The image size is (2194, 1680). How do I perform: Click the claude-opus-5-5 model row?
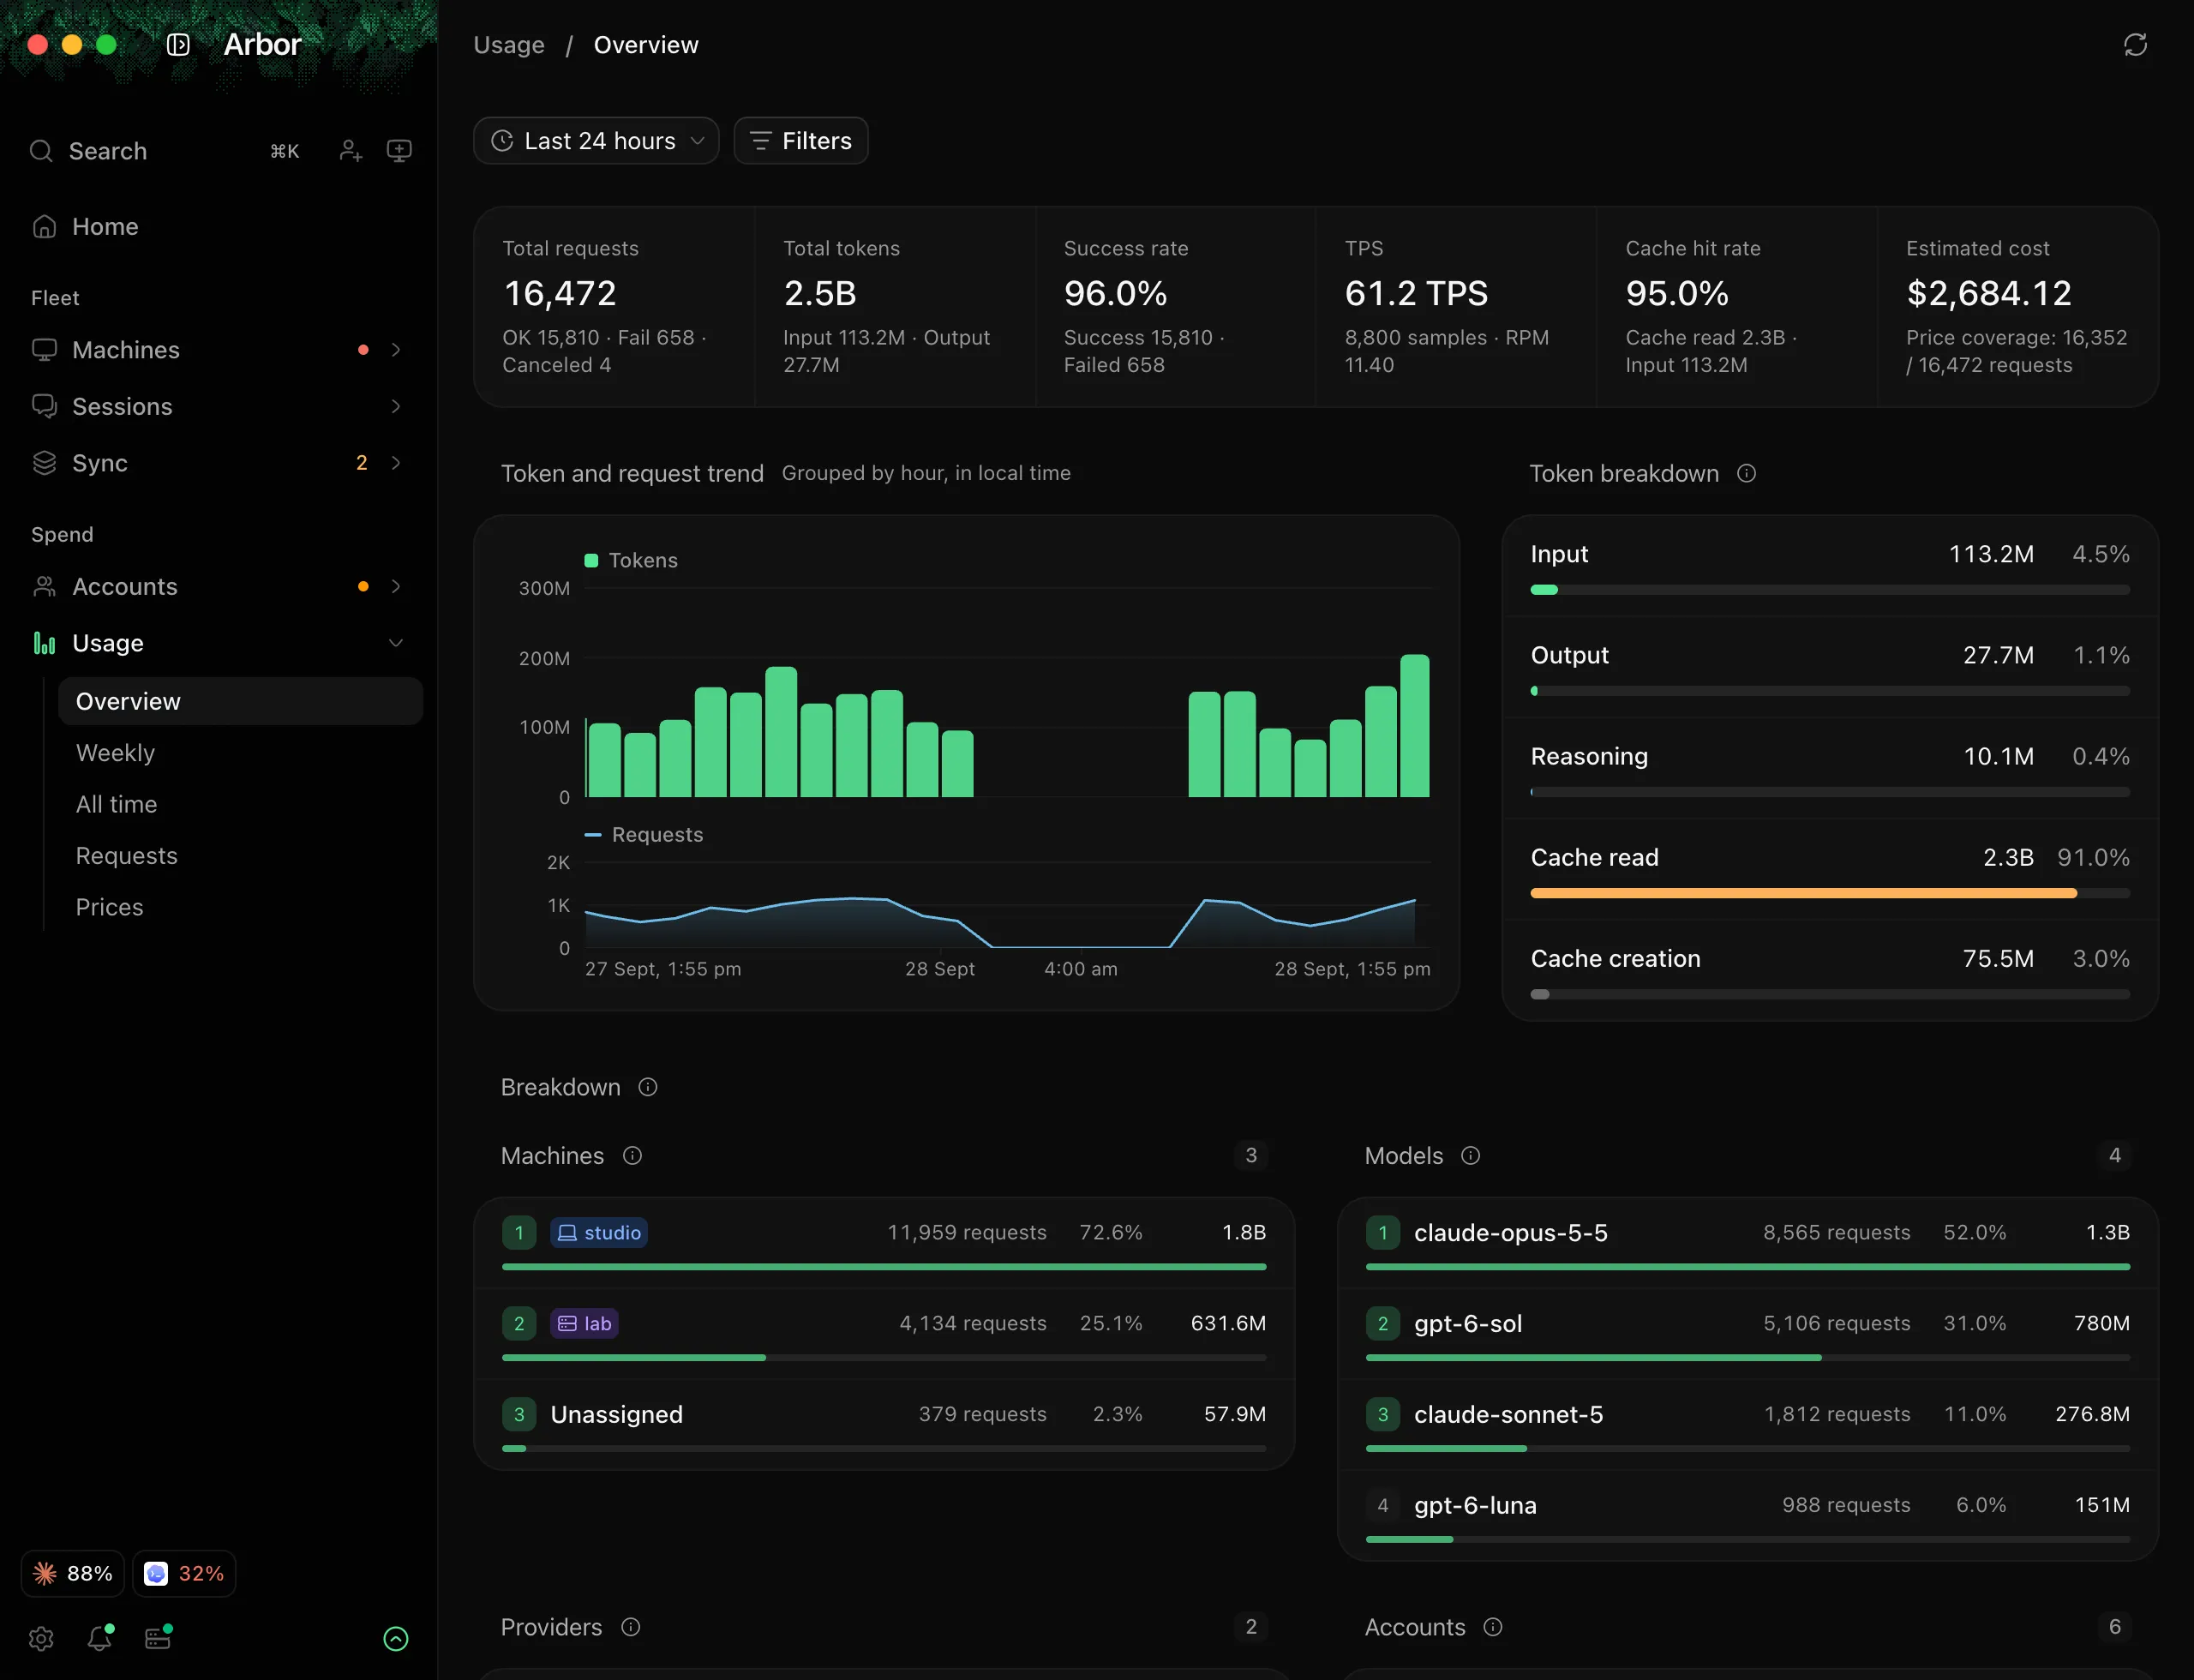1747,1243
